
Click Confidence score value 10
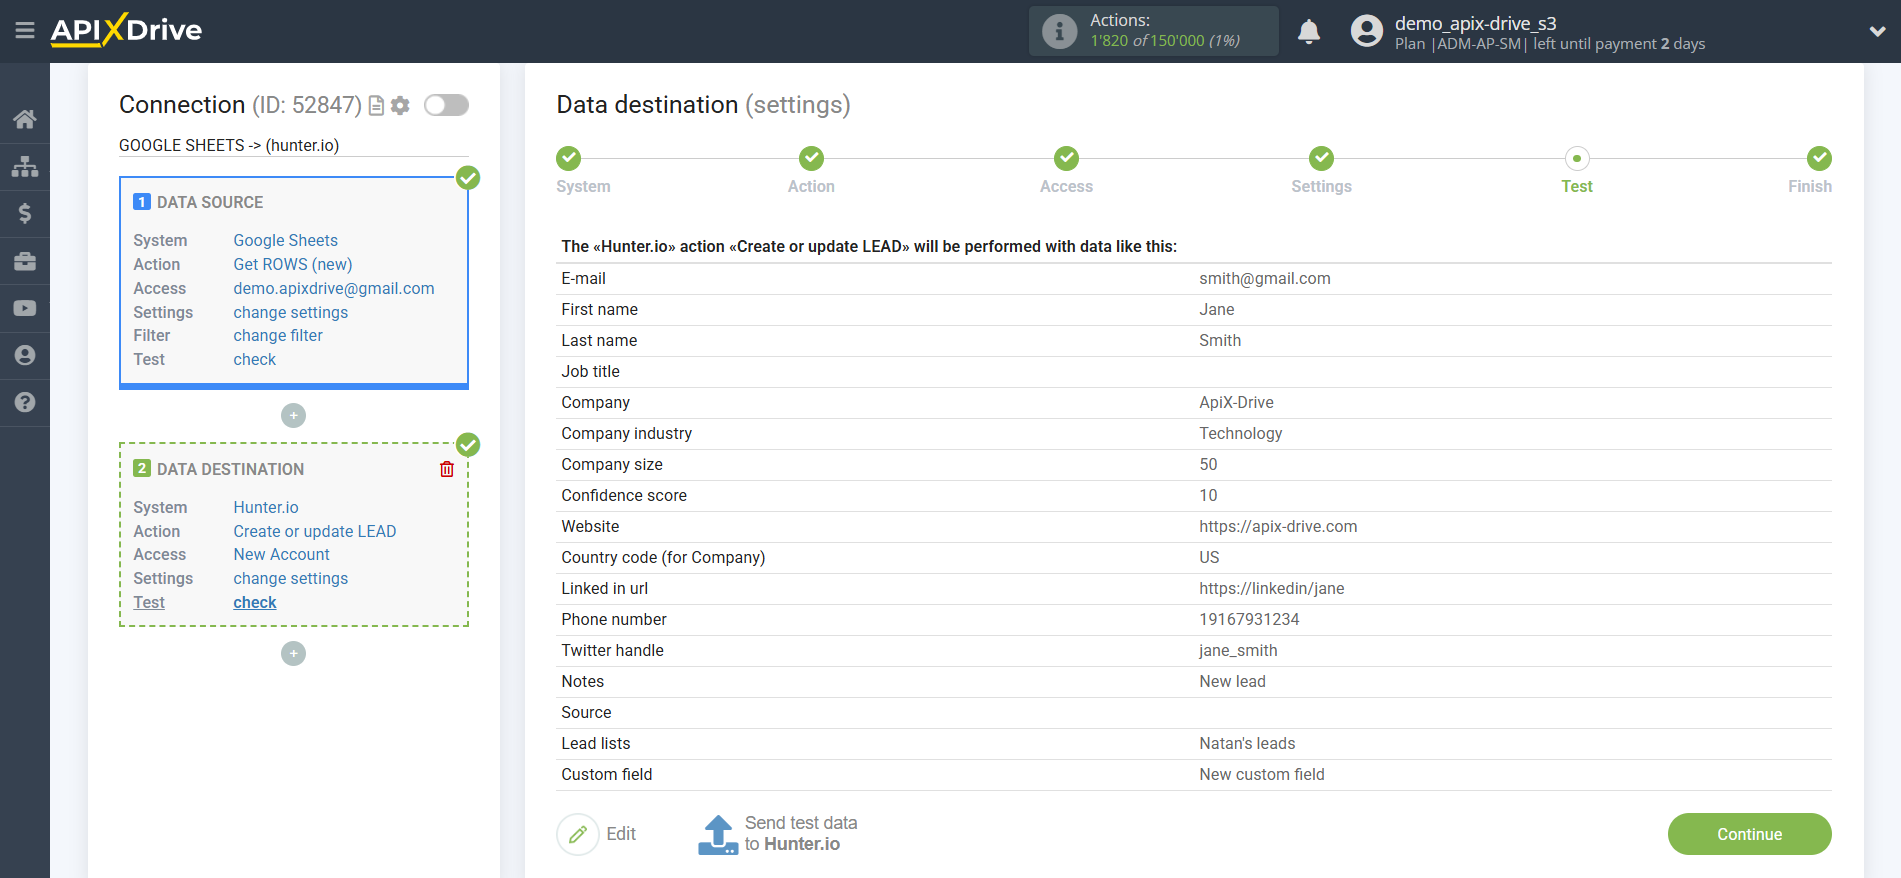click(1208, 496)
